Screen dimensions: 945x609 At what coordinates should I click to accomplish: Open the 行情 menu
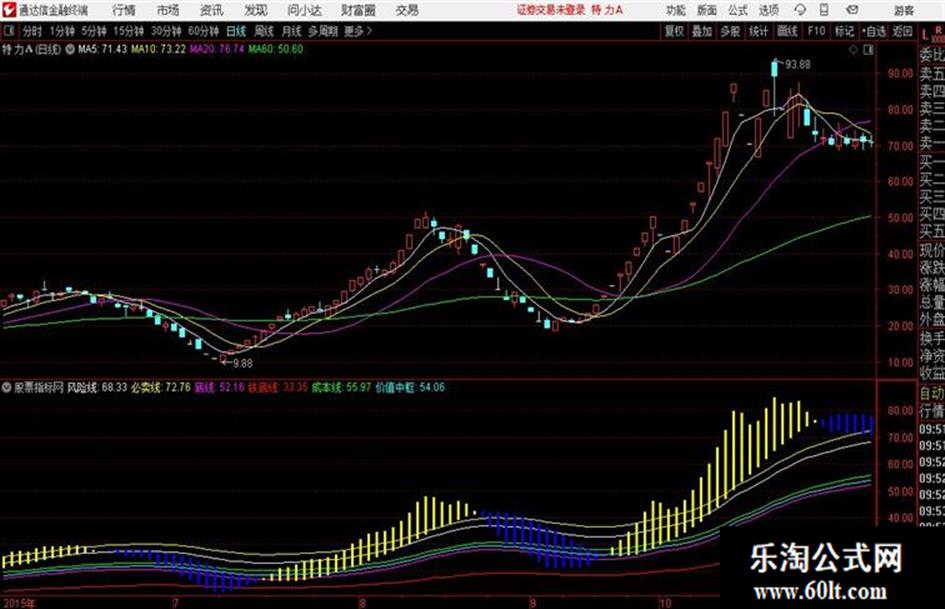[x=124, y=10]
